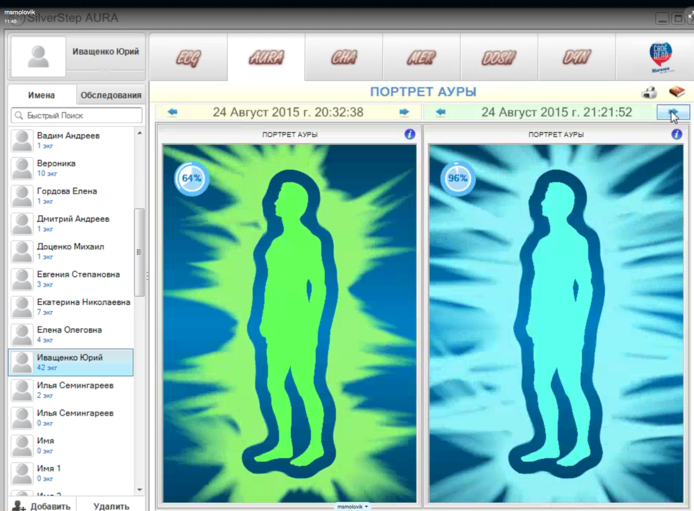Open the msmolovik dropdown at bottom

point(352,507)
